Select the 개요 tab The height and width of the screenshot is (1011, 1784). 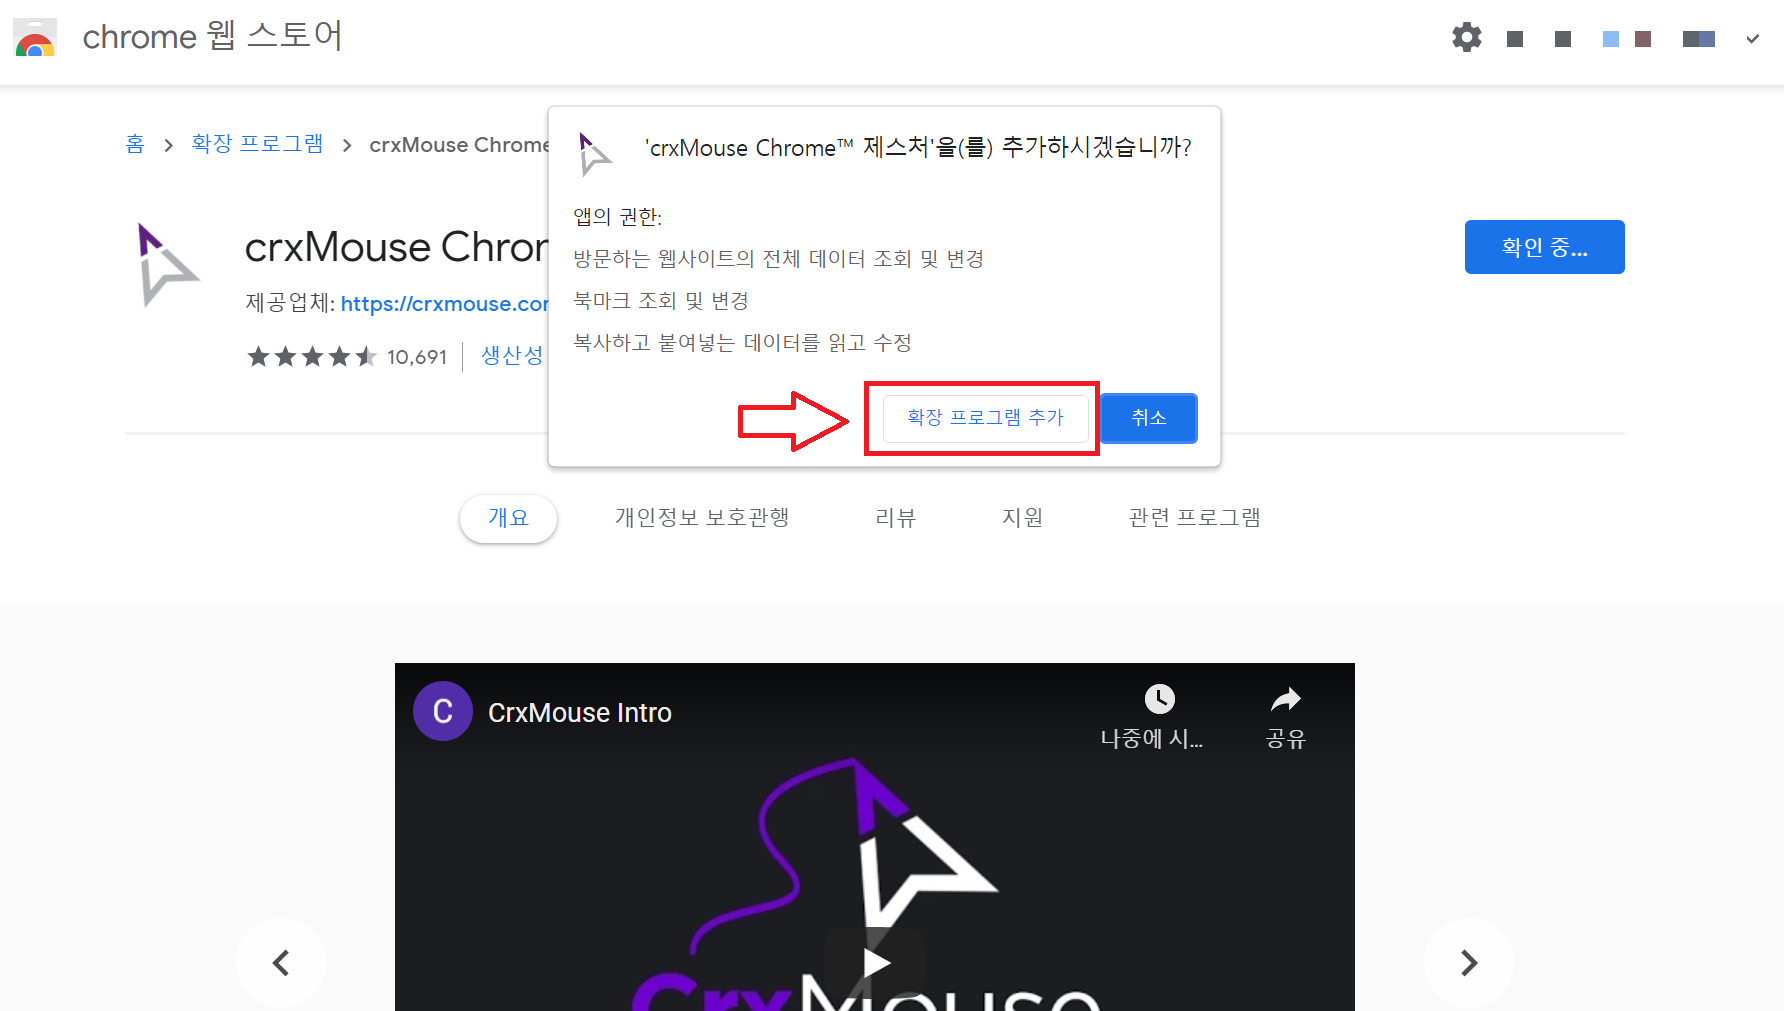tap(508, 518)
